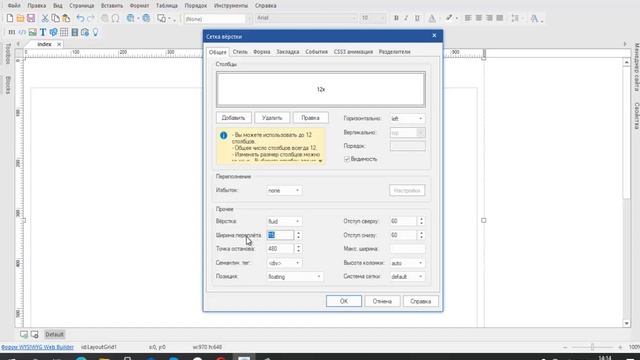Click the Align center icon

[x=478, y=18]
